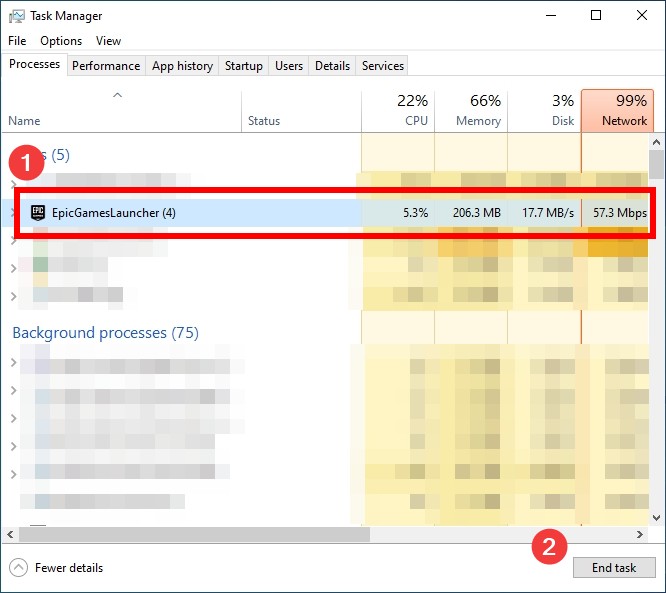Screen dimensions: 666x593
Task: Click the Fewer details link
Action: click(x=69, y=568)
